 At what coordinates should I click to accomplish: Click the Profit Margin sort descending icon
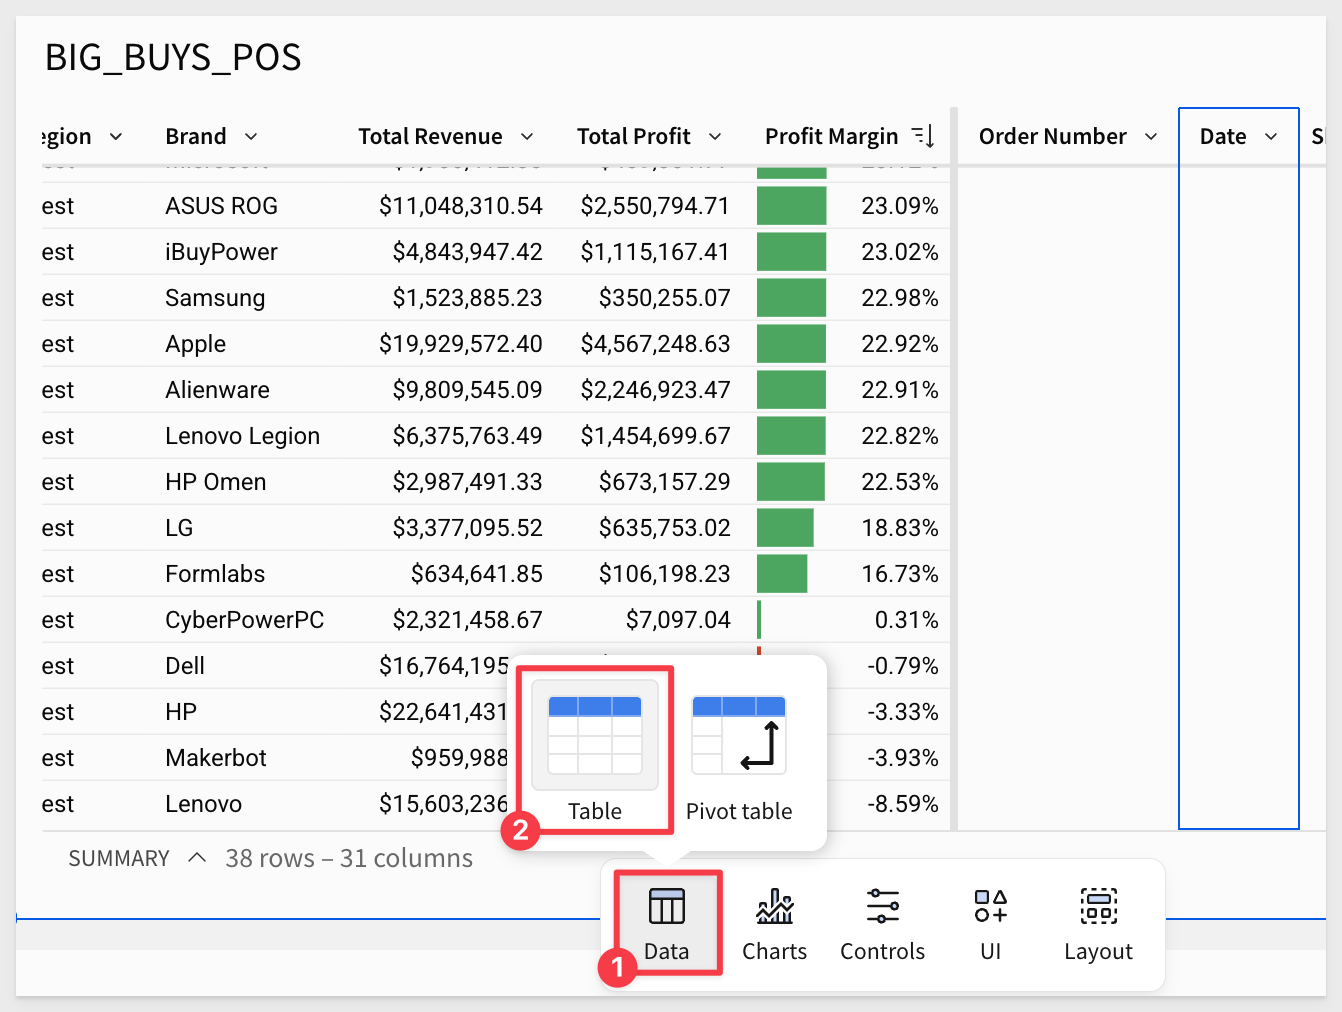pyautogui.click(x=923, y=136)
